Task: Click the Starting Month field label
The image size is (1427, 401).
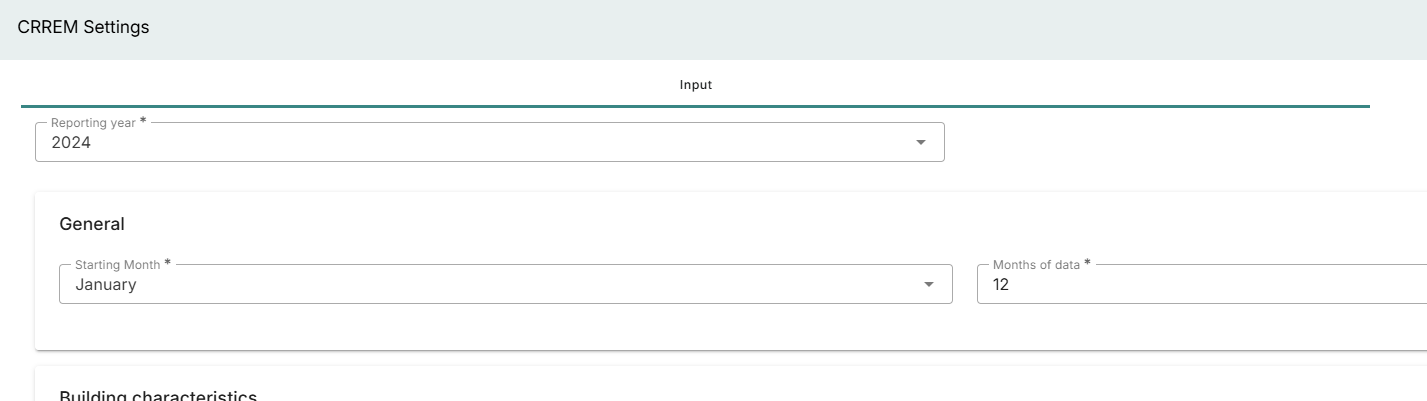Action: click(117, 264)
